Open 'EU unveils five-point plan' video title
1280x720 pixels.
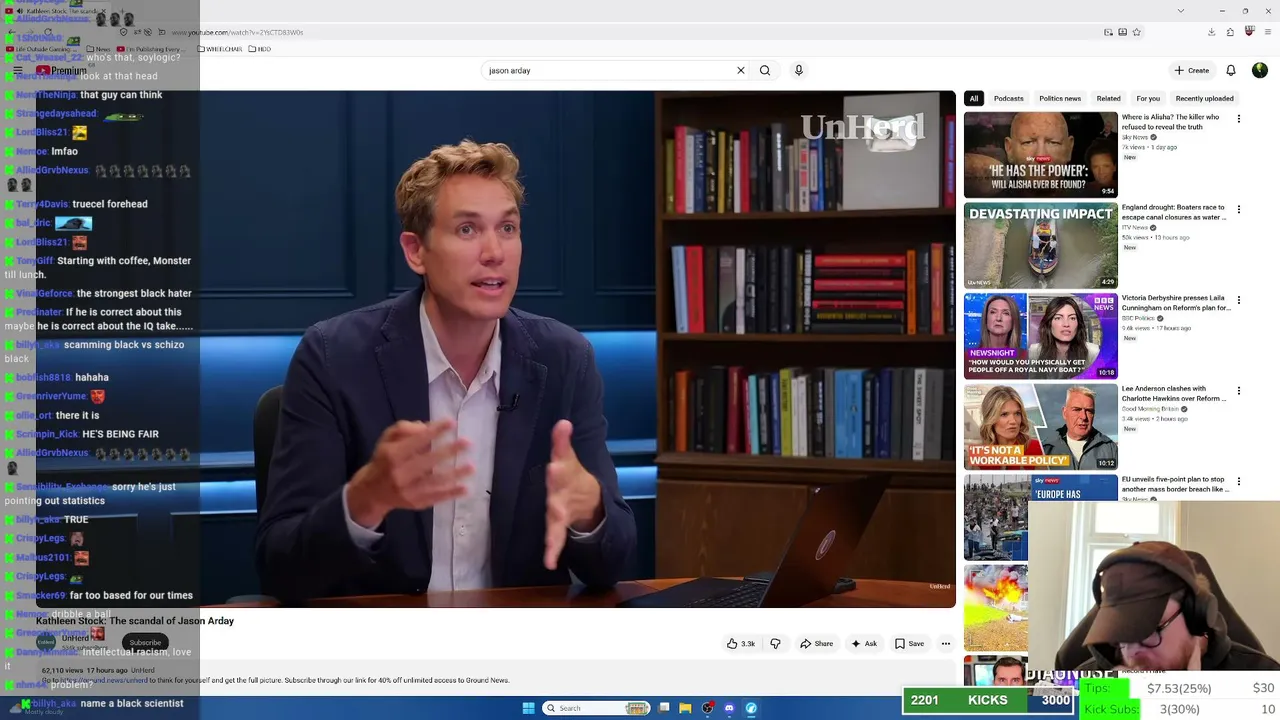(1176, 484)
